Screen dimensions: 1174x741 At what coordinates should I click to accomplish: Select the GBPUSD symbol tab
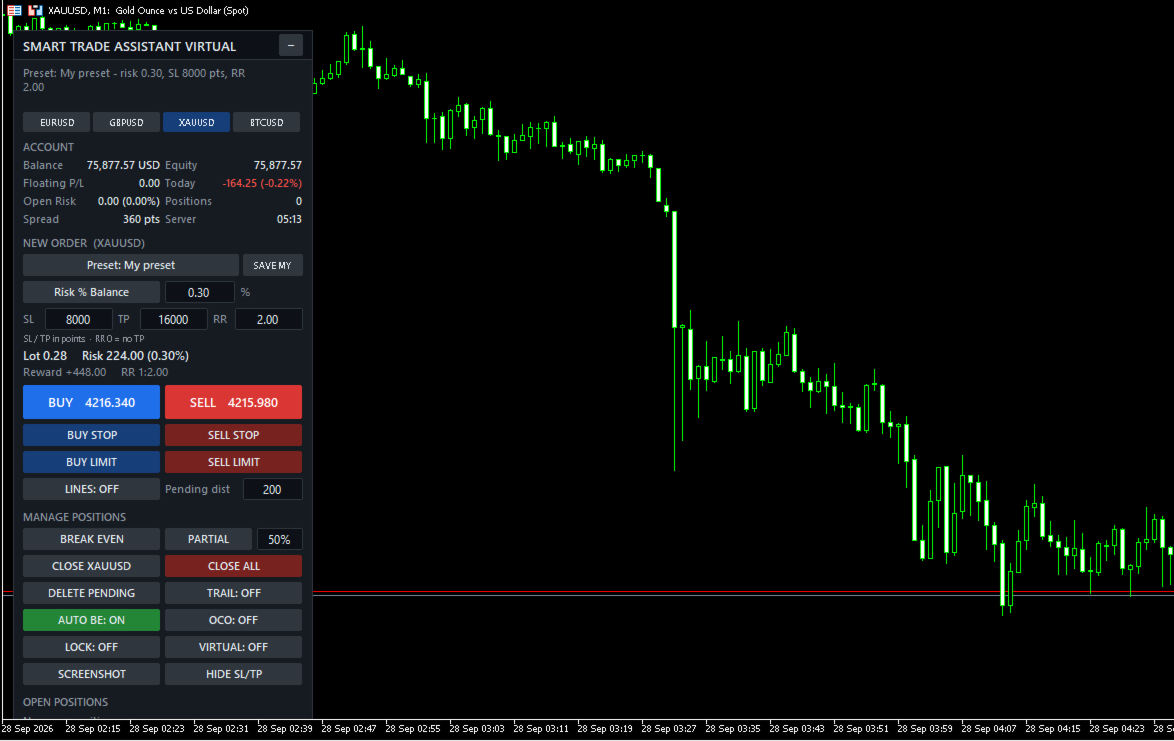(x=127, y=122)
